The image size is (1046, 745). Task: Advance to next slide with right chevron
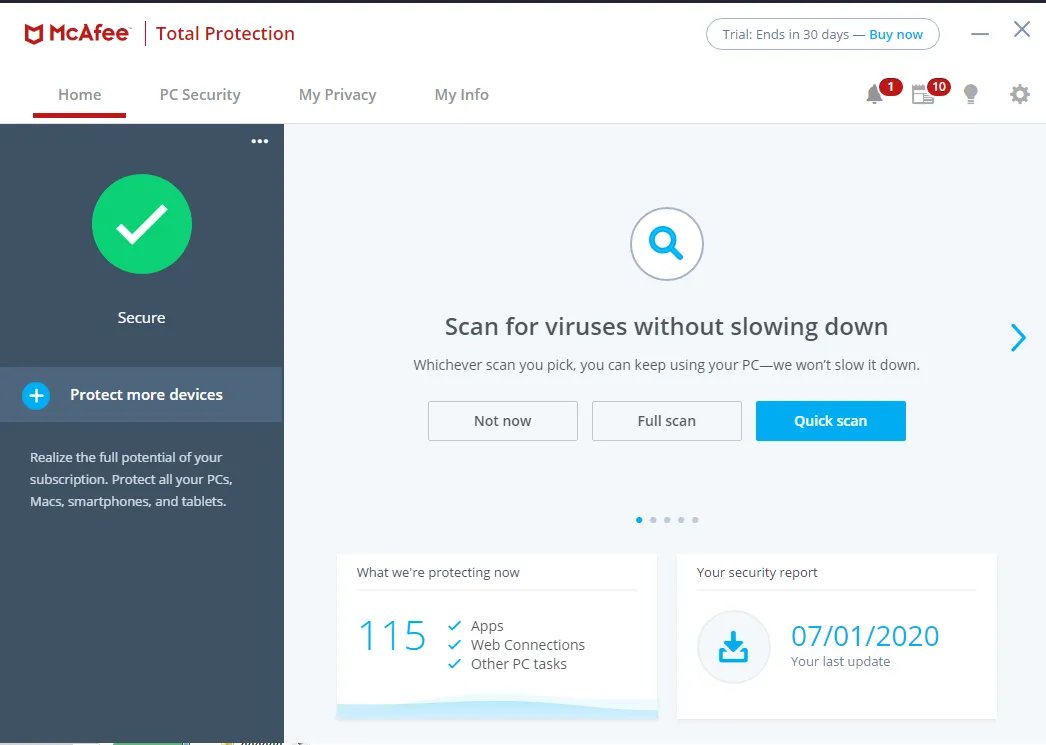point(1018,338)
